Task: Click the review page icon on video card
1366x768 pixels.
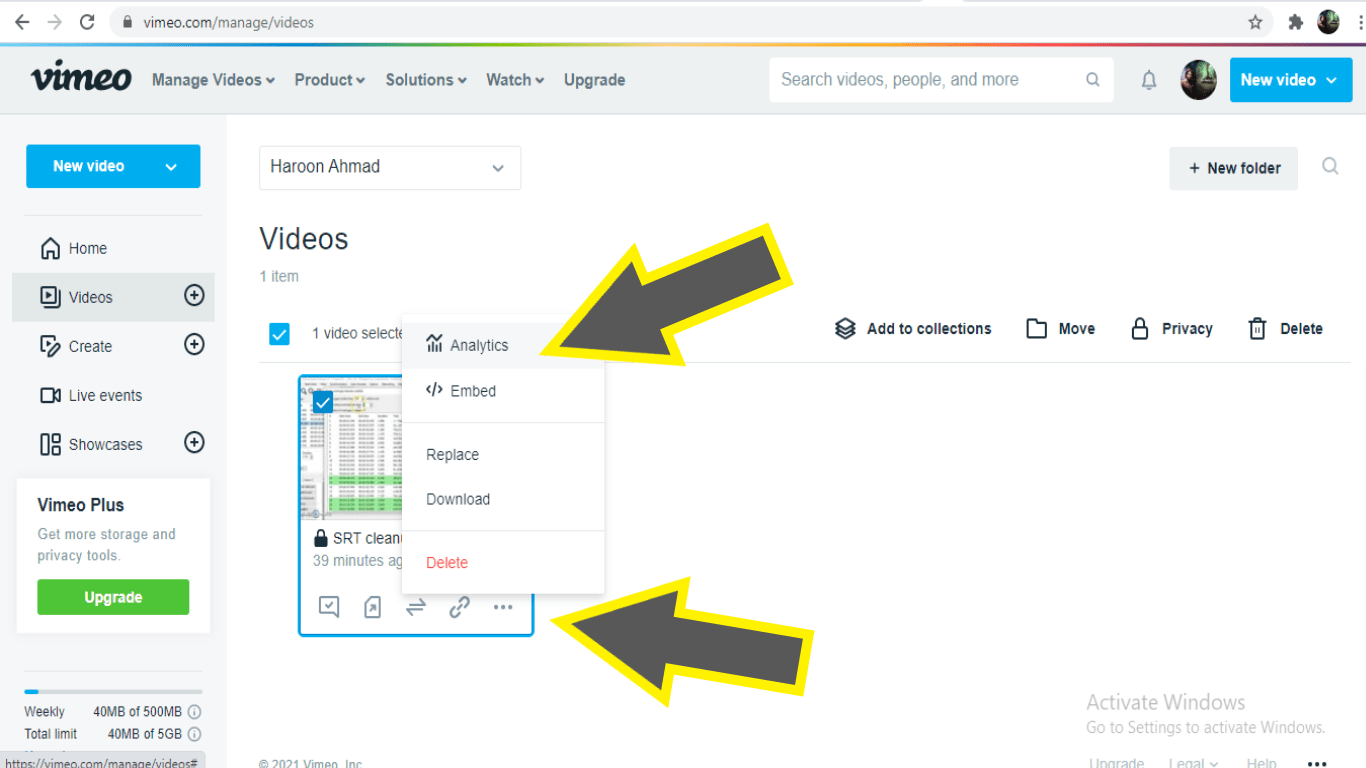Action: pyautogui.click(x=329, y=606)
